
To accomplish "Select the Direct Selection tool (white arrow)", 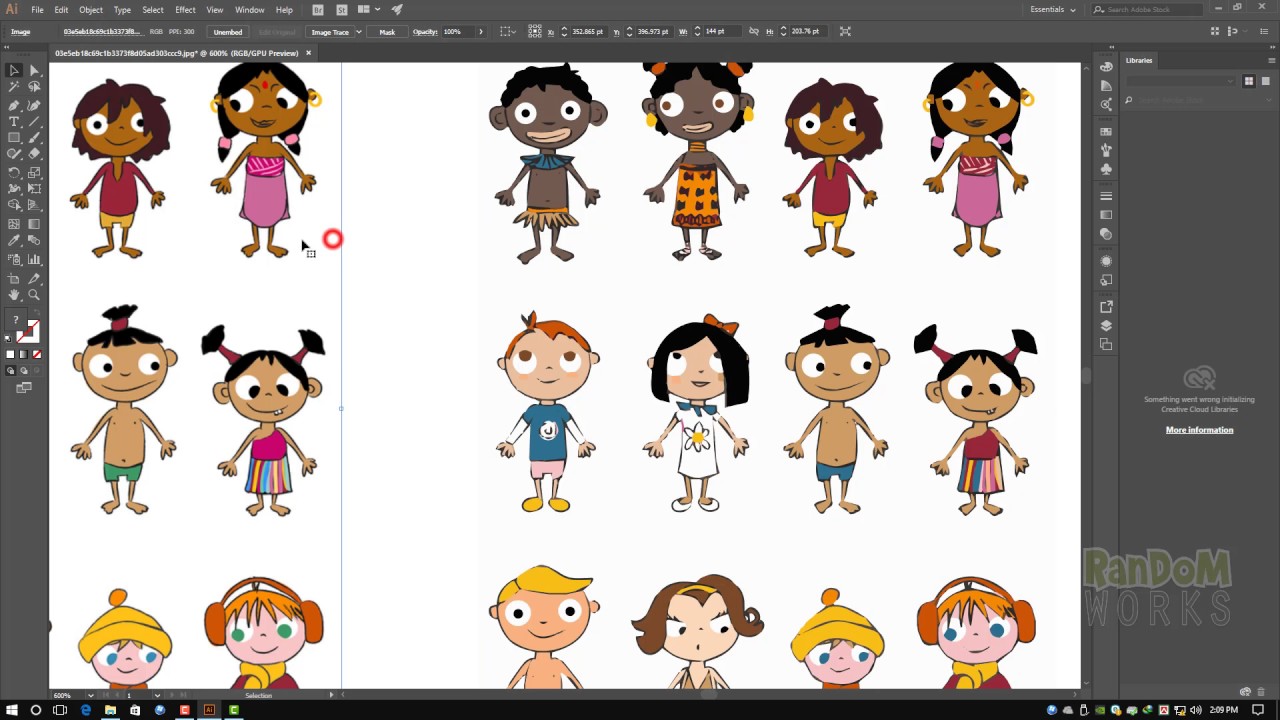I will click(34, 70).
